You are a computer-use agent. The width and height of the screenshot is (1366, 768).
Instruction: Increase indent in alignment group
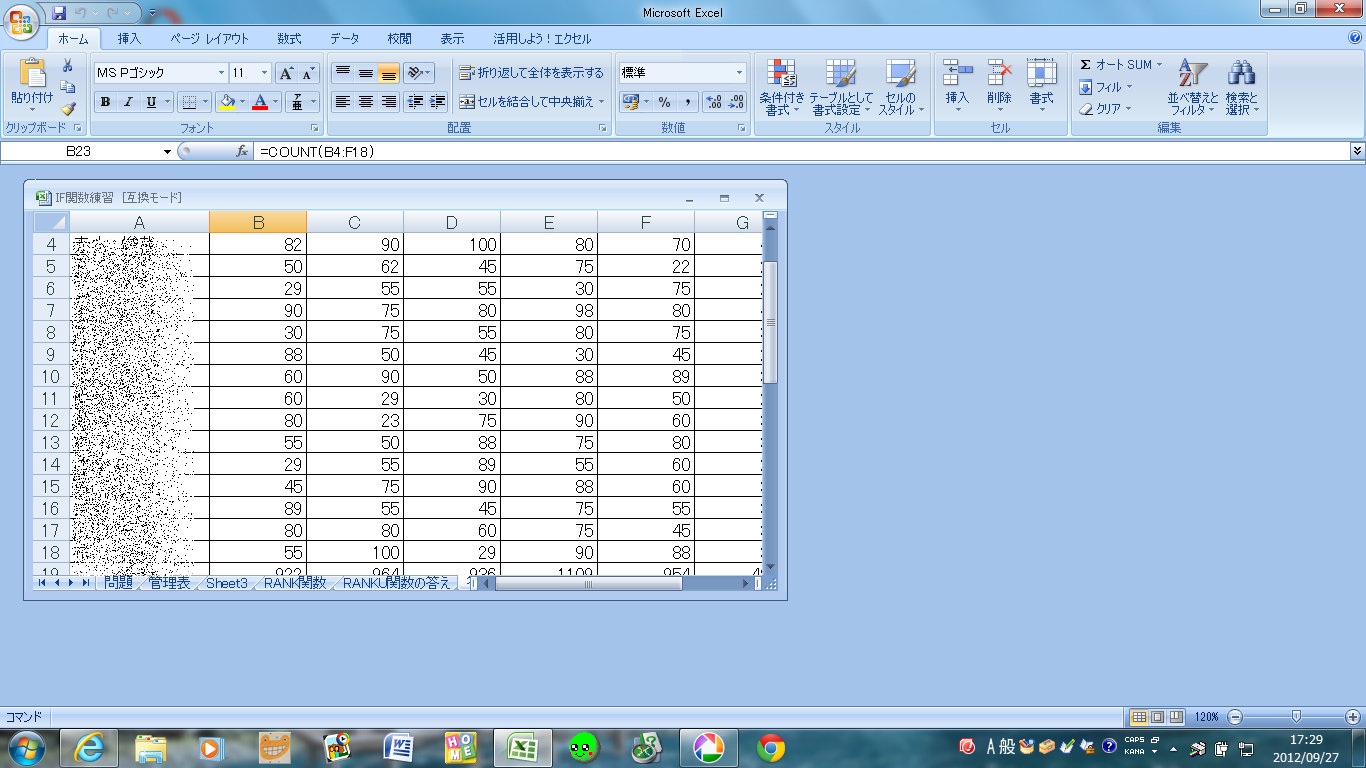click(437, 102)
